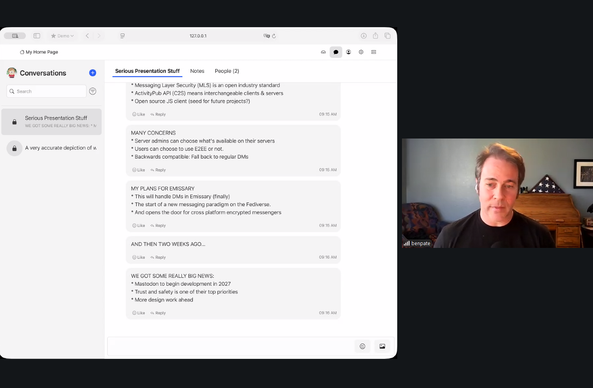Attach an image using the composer picture icon
593x388 pixels.
tap(382, 346)
